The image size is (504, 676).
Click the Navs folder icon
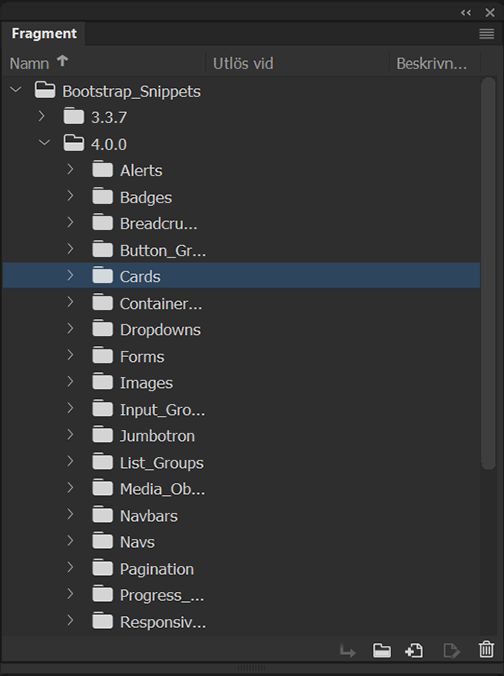(103, 541)
